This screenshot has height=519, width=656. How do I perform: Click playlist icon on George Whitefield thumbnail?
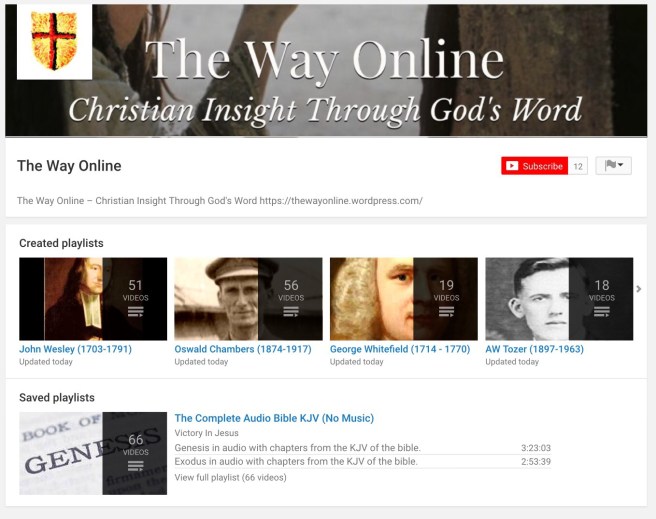(446, 312)
